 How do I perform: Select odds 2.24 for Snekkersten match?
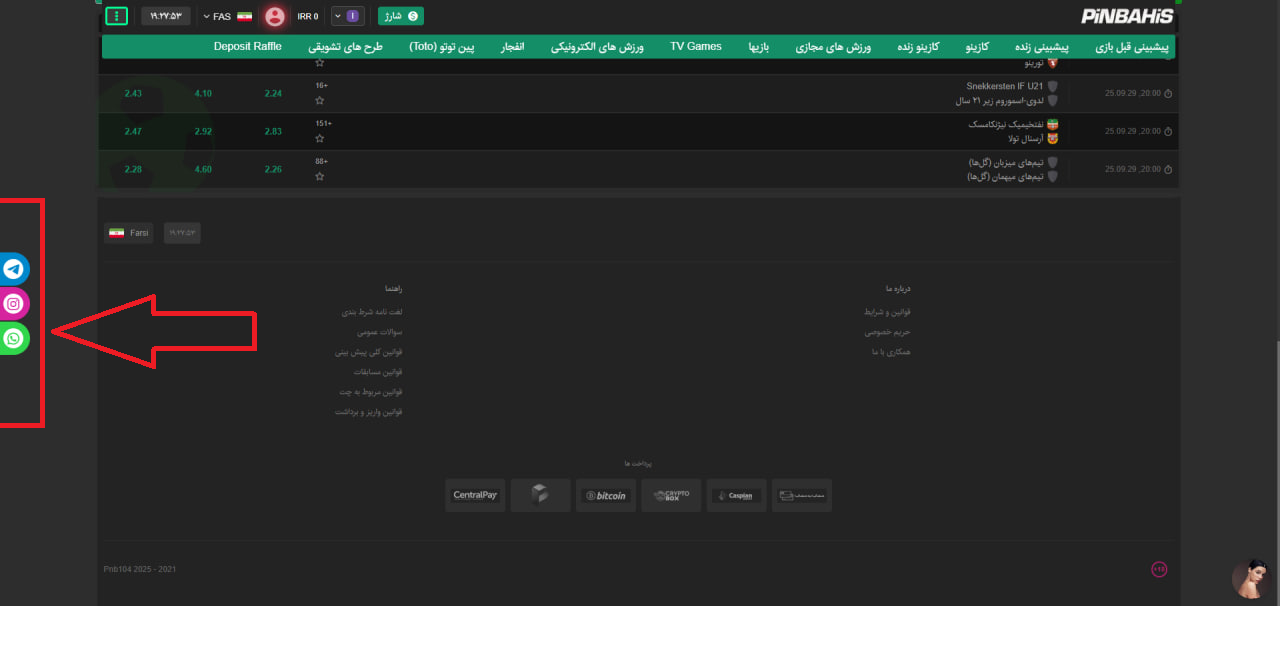[273, 94]
